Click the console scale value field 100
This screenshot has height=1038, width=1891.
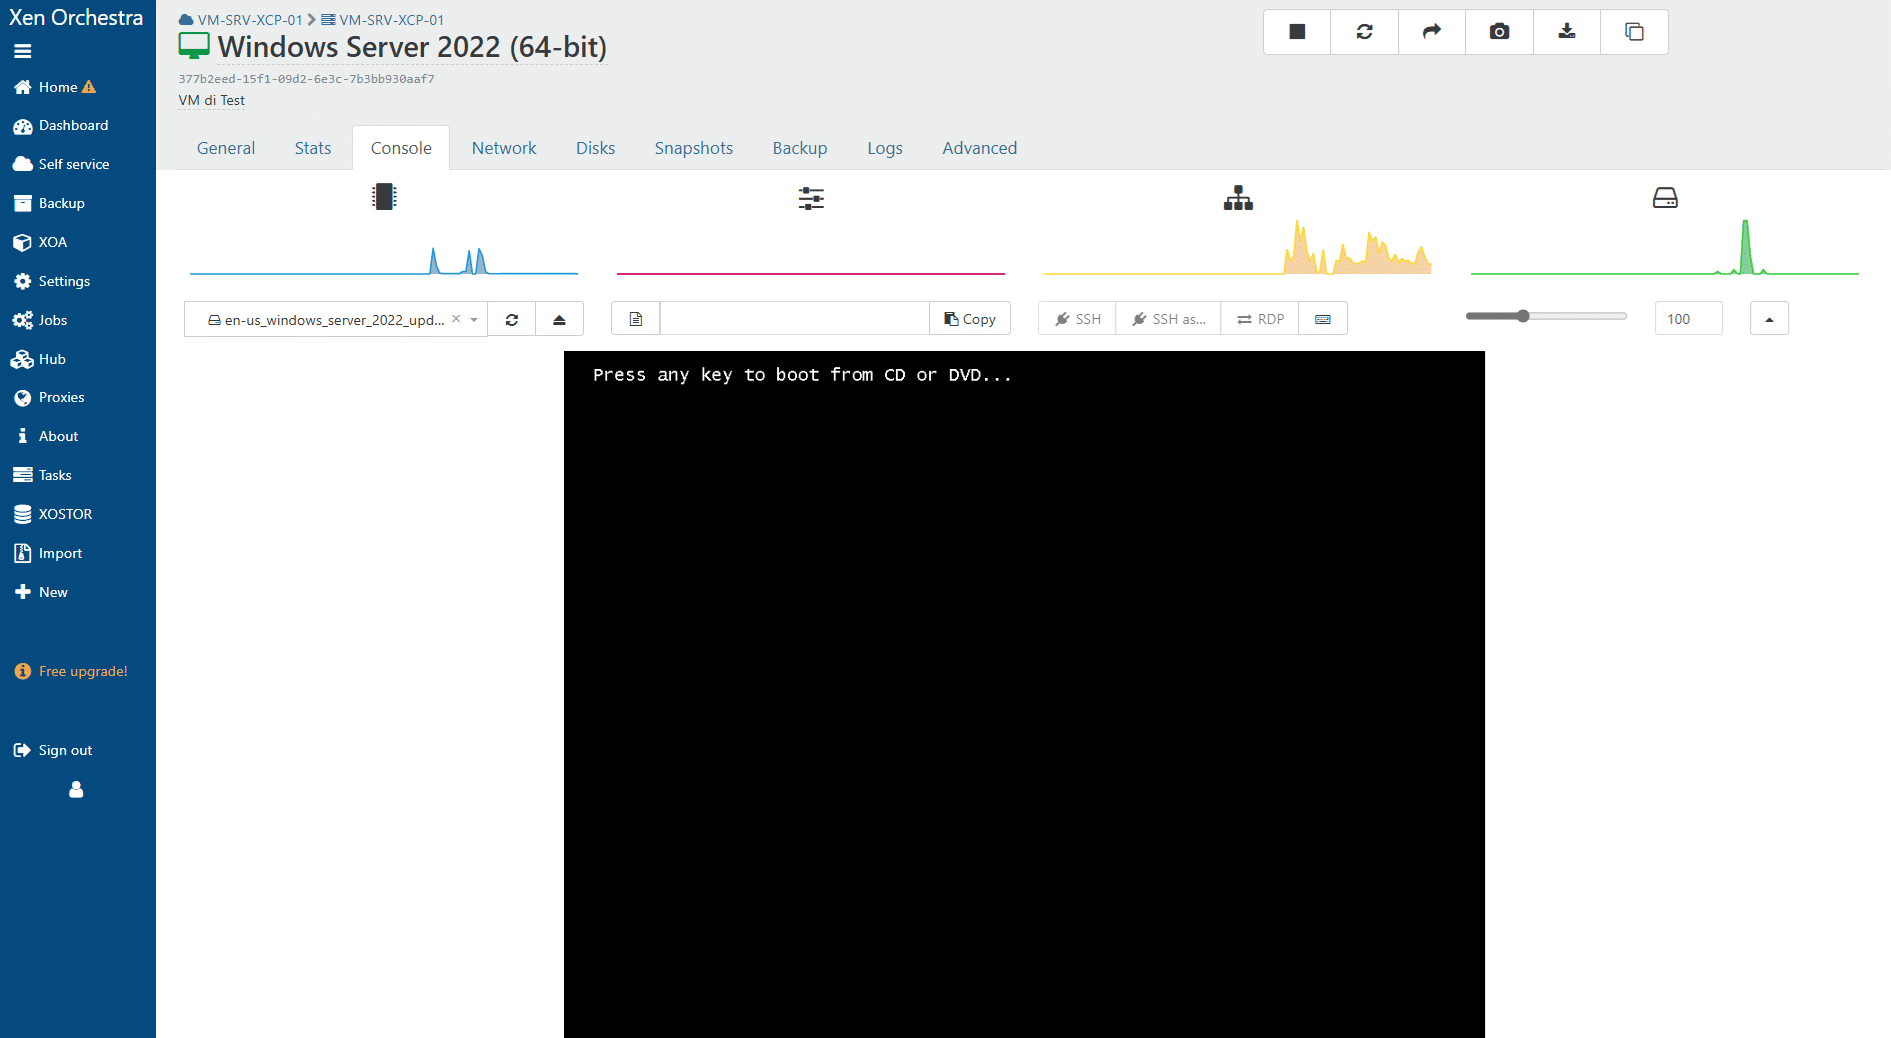point(1688,319)
